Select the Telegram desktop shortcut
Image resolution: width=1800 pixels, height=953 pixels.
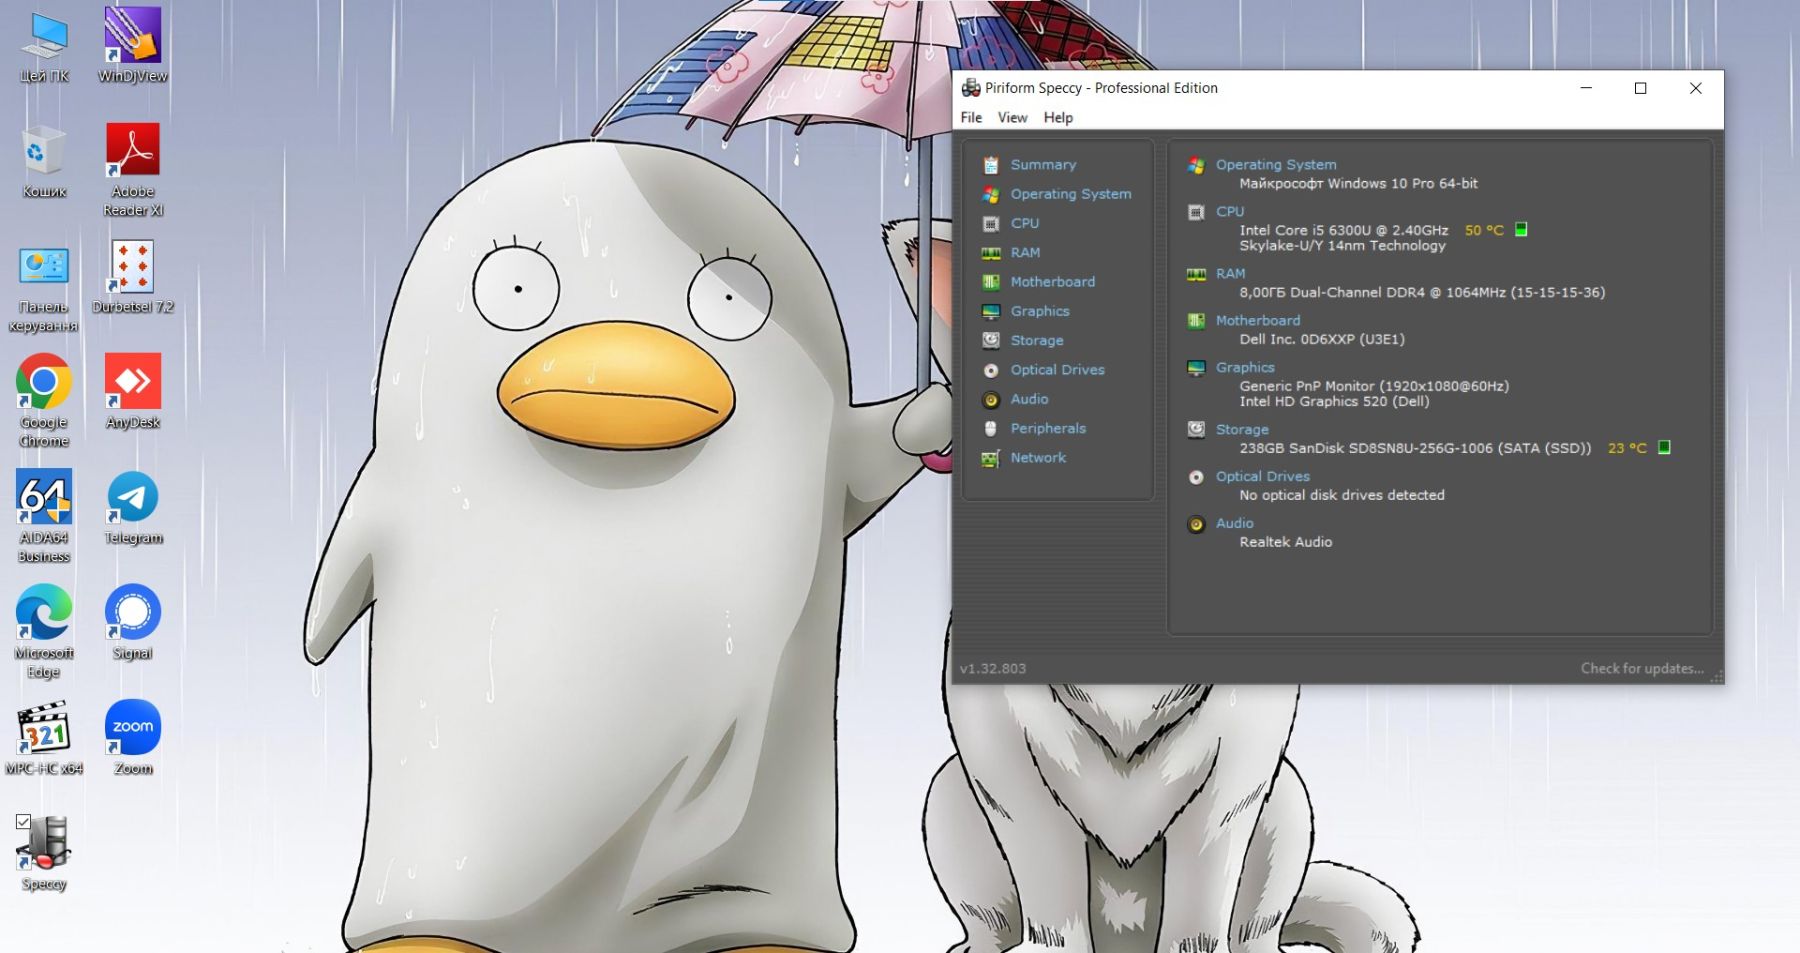pyautogui.click(x=133, y=508)
